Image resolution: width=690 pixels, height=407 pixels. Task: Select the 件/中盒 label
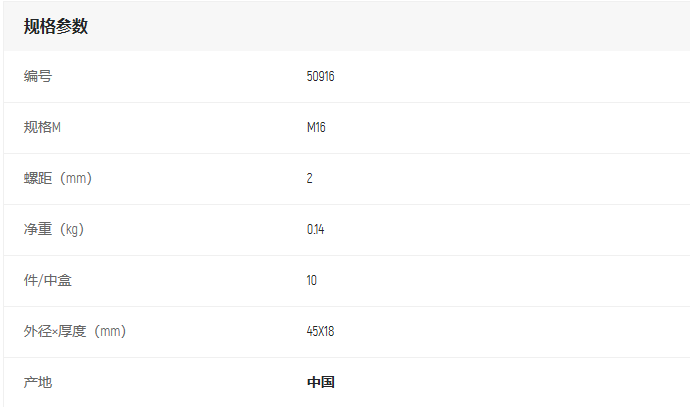click(x=48, y=280)
